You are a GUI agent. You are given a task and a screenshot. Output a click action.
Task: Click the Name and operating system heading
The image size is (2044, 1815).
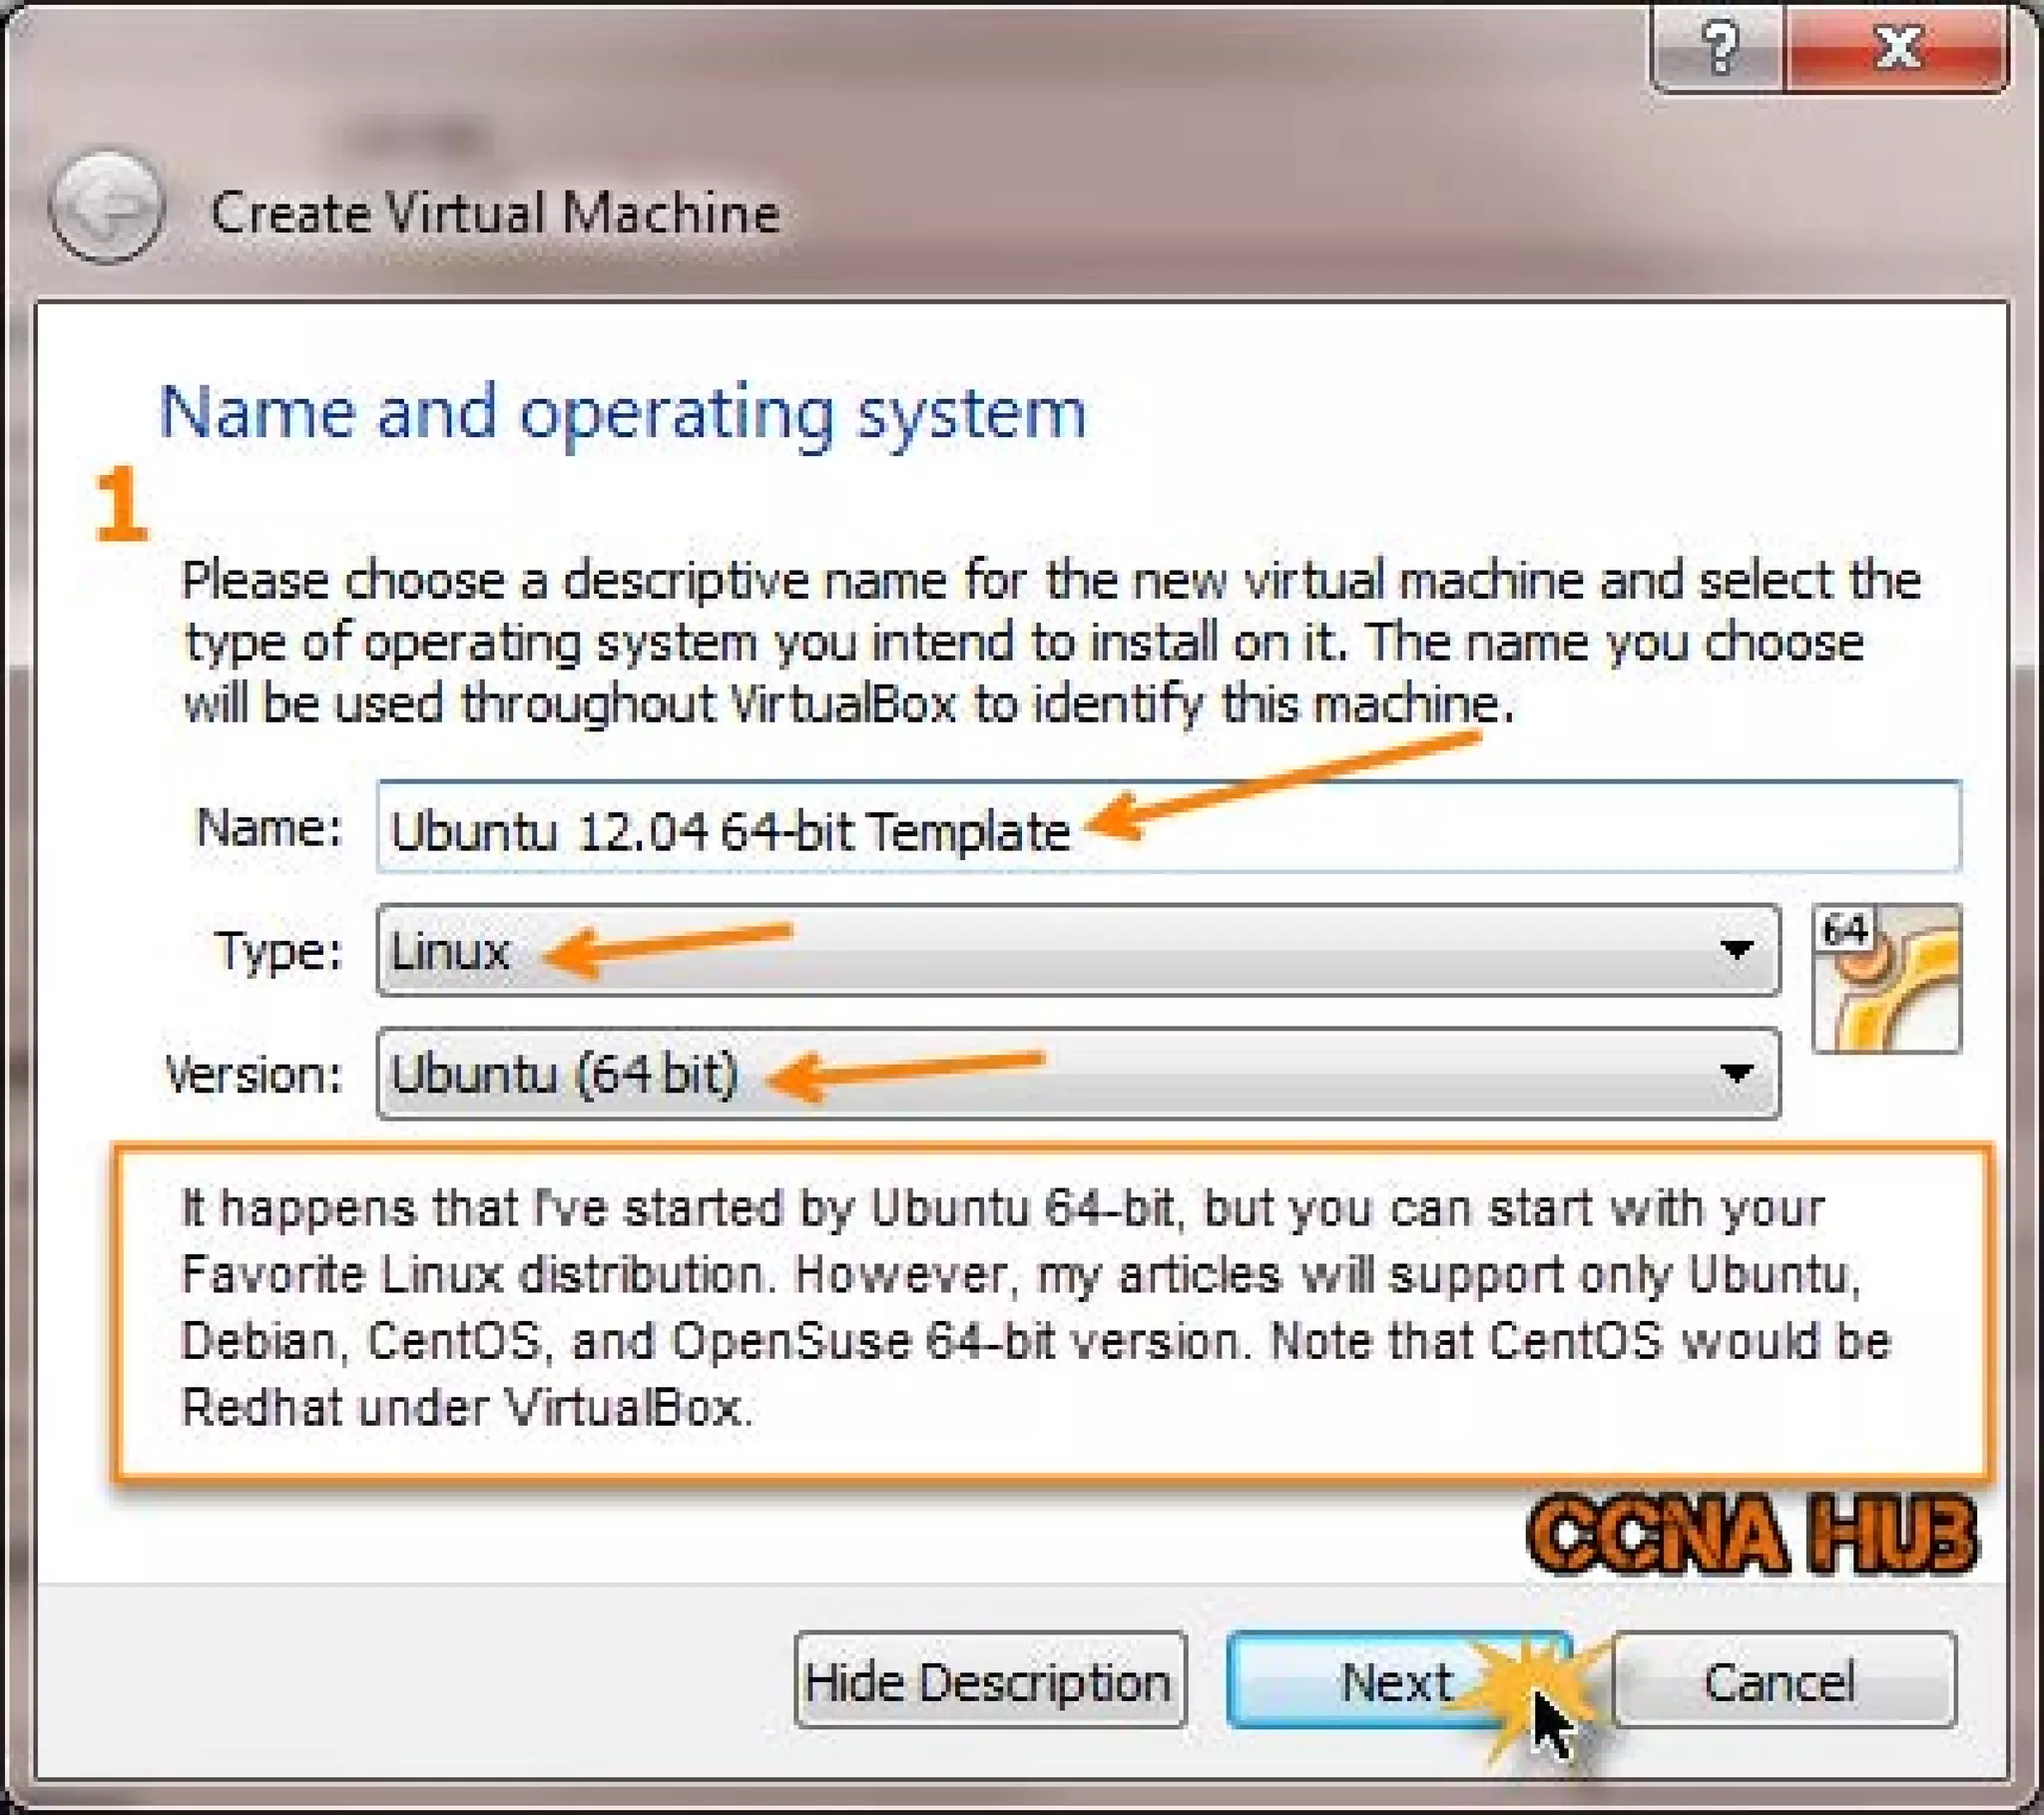[x=622, y=412]
